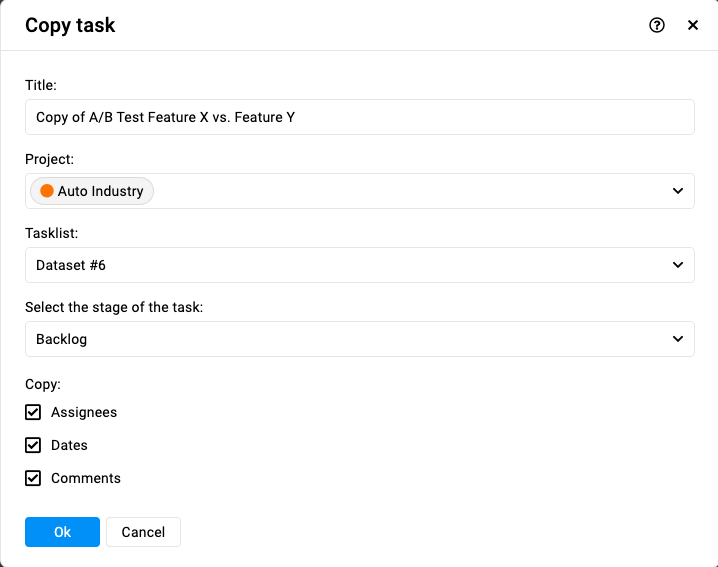
Task: Click the orange project color dot
Action: pos(47,191)
